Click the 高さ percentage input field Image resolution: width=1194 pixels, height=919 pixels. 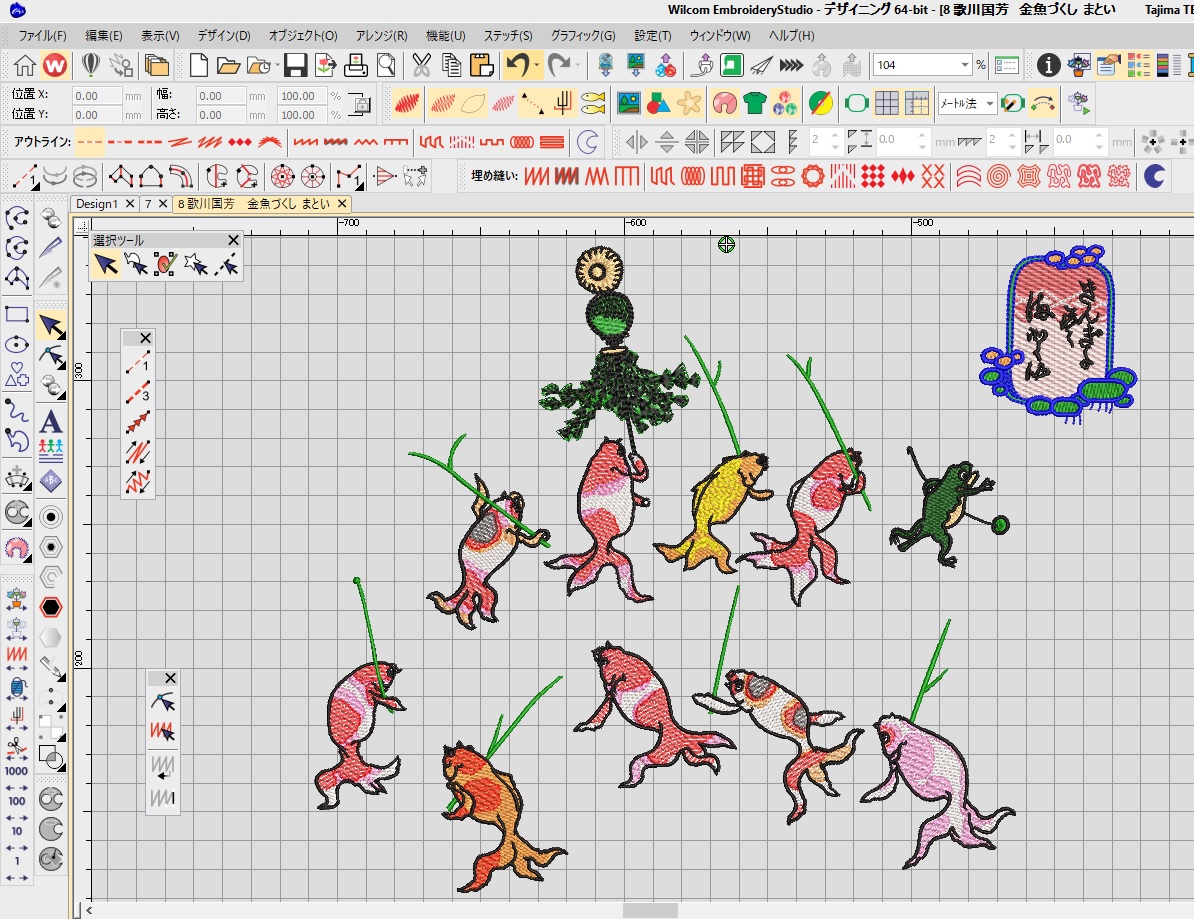pyautogui.click(x=302, y=115)
